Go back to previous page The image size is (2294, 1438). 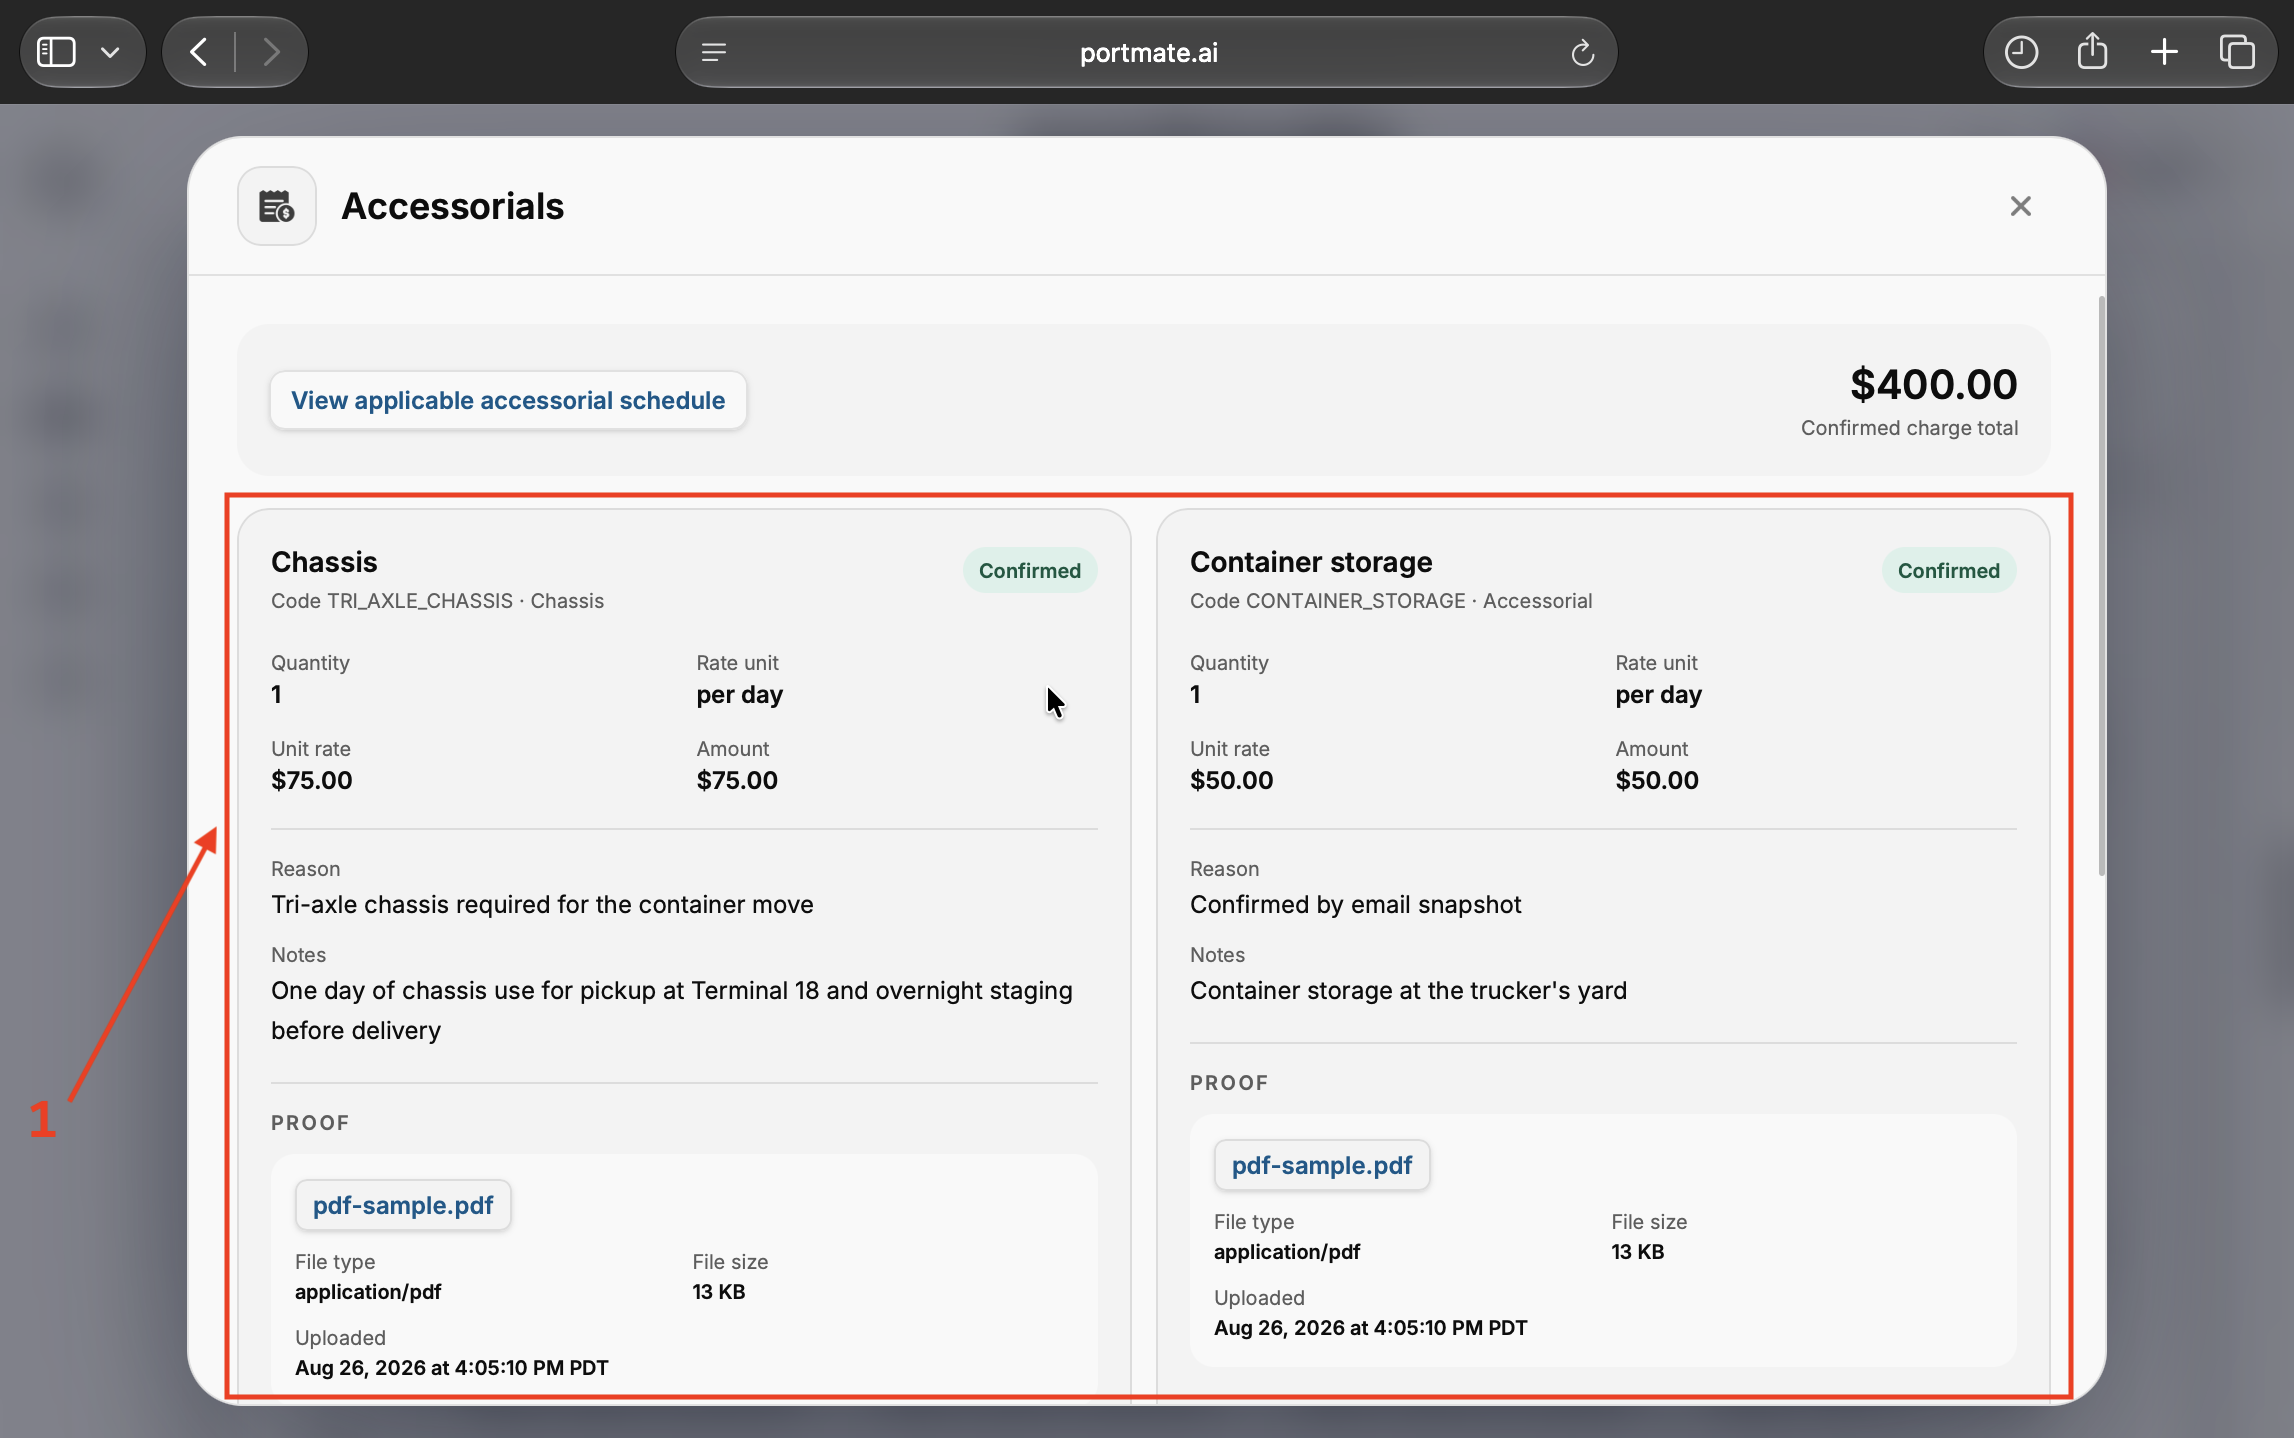pyautogui.click(x=199, y=52)
